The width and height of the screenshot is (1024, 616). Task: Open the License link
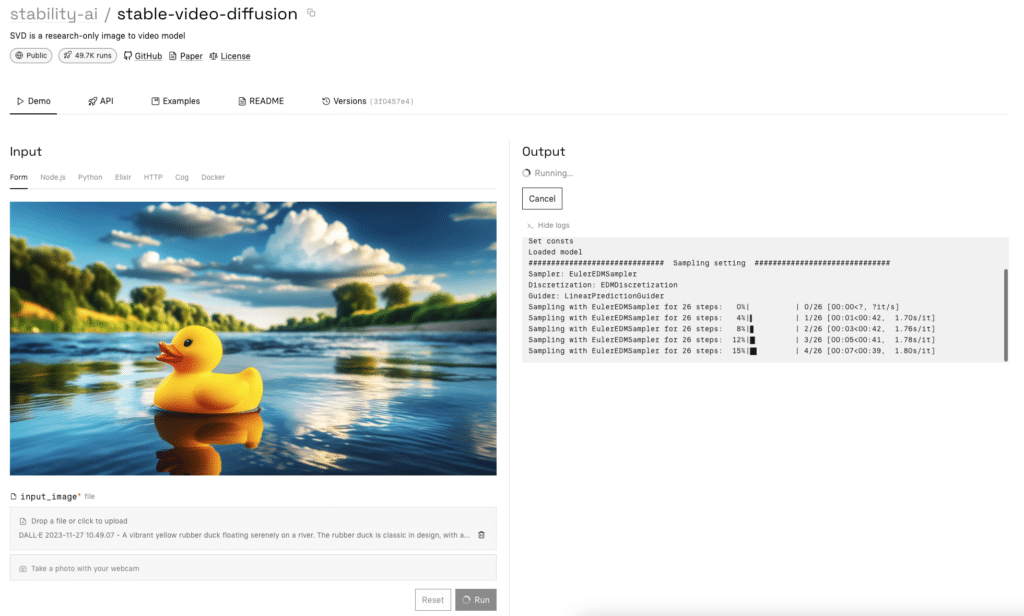235,56
